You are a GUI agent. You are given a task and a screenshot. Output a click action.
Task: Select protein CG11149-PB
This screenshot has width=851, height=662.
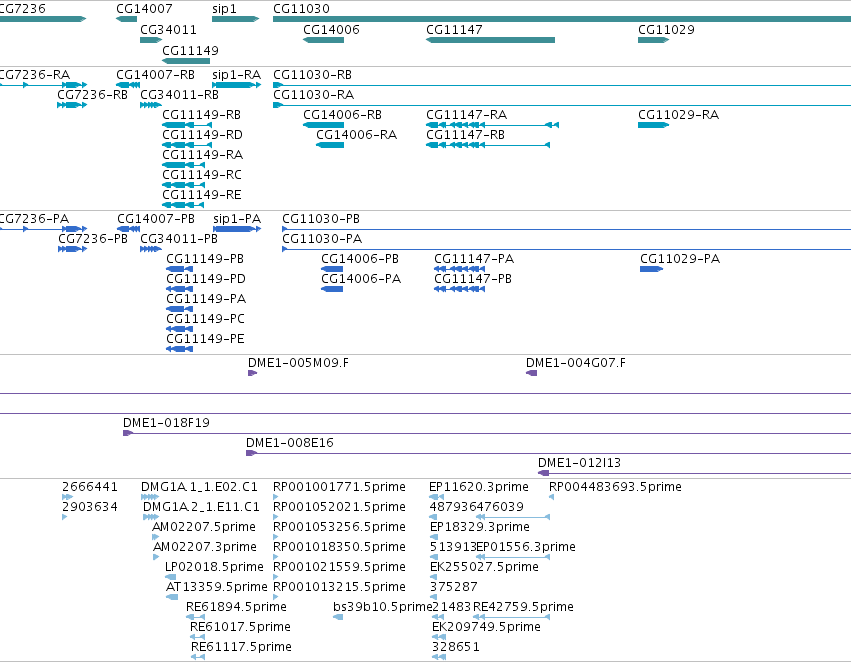click(x=180, y=269)
